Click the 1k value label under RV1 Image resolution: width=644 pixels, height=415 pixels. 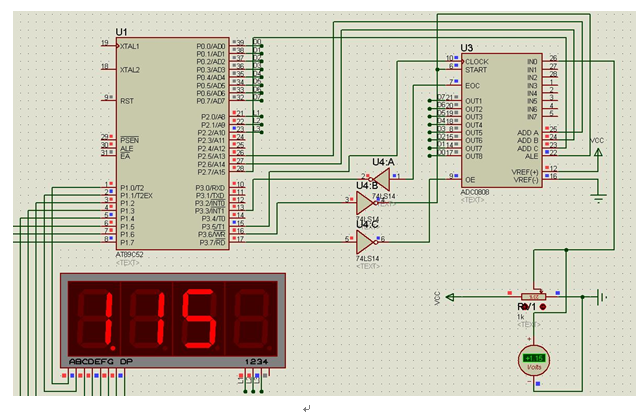click(521, 317)
